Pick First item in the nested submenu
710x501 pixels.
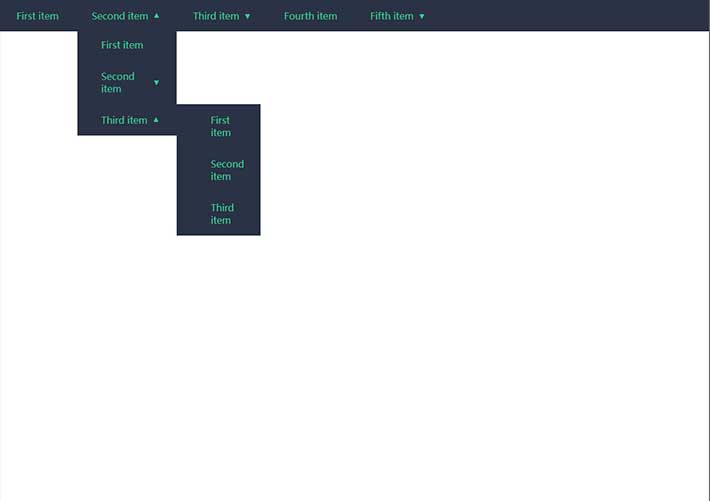point(220,126)
